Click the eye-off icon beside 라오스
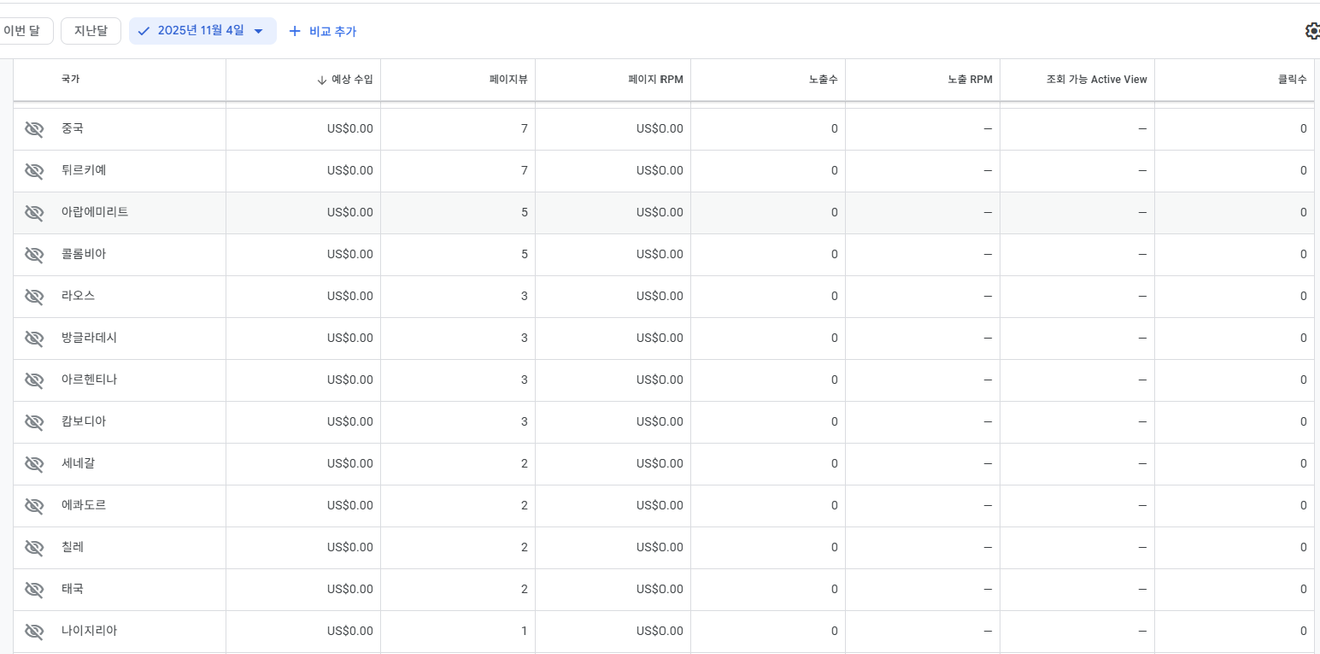Screen dimensions: 1320x654 (34, 297)
